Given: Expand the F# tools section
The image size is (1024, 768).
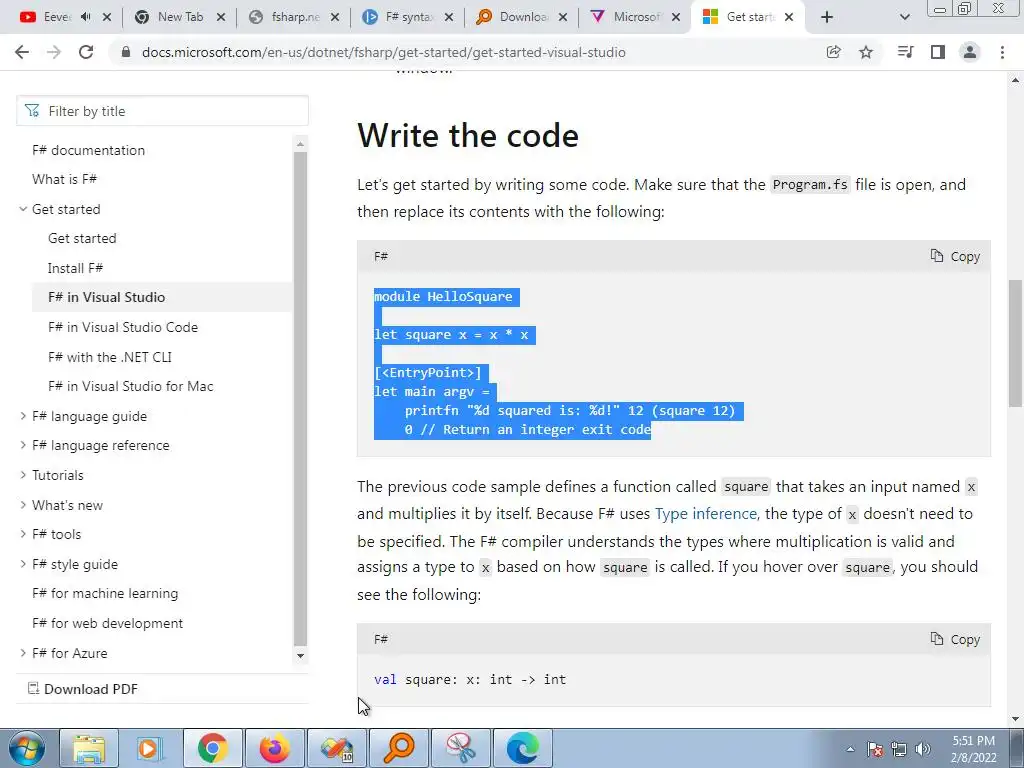Looking at the screenshot, I should click(x=23, y=534).
